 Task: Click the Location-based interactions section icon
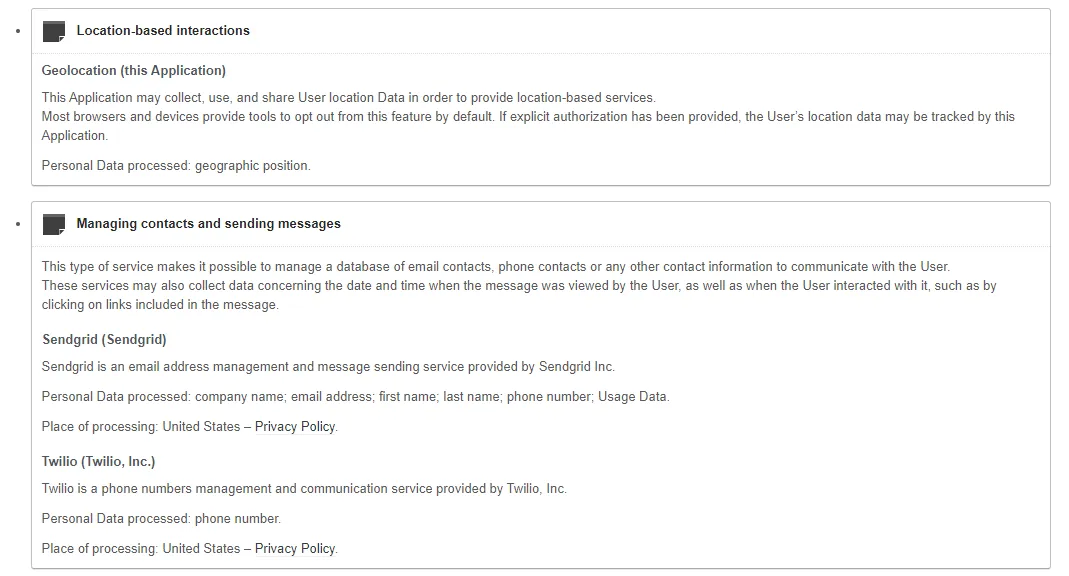[x=54, y=31]
